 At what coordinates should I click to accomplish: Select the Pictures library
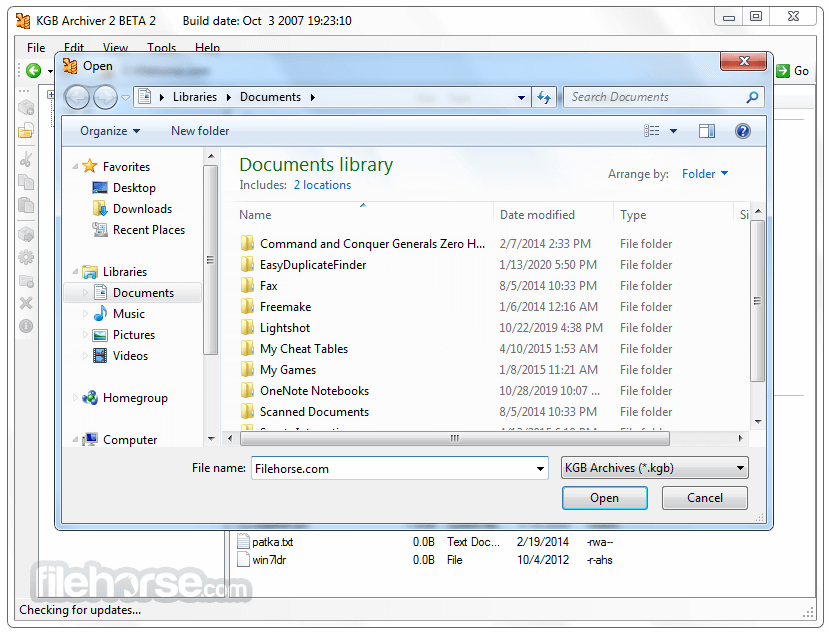134,335
